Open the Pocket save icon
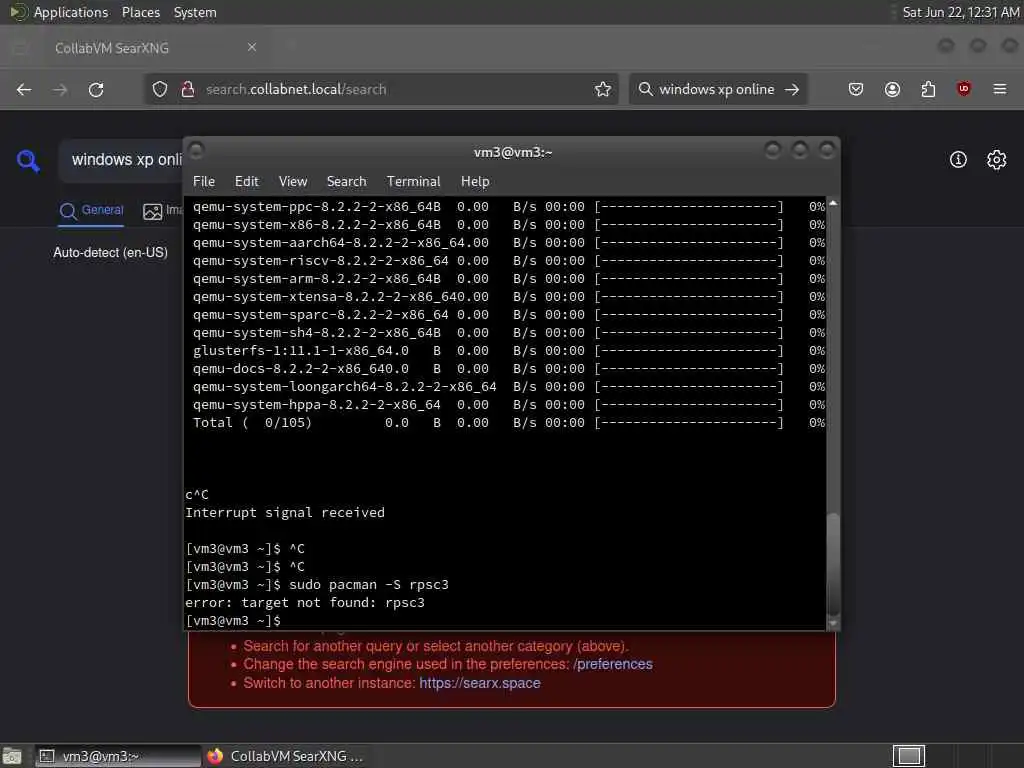This screenshot has height=768, width=1024. click(x=856, y=89)
